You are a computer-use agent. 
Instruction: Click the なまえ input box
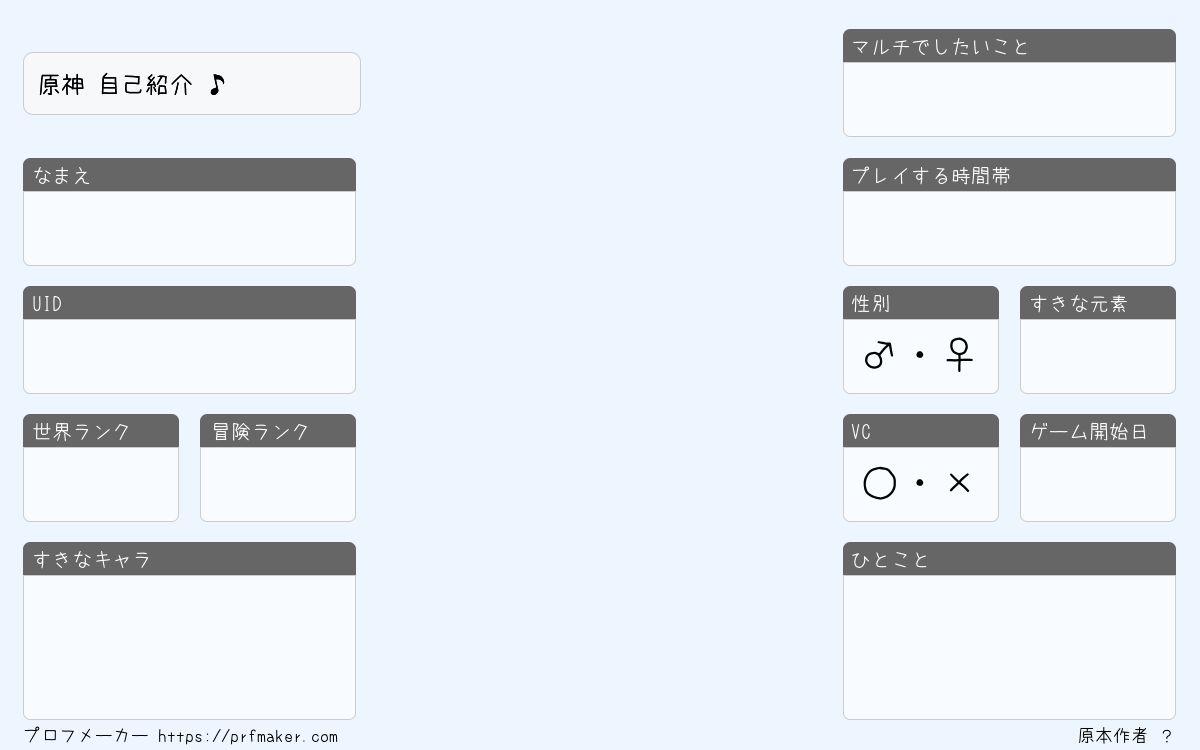tap(189, 228)
